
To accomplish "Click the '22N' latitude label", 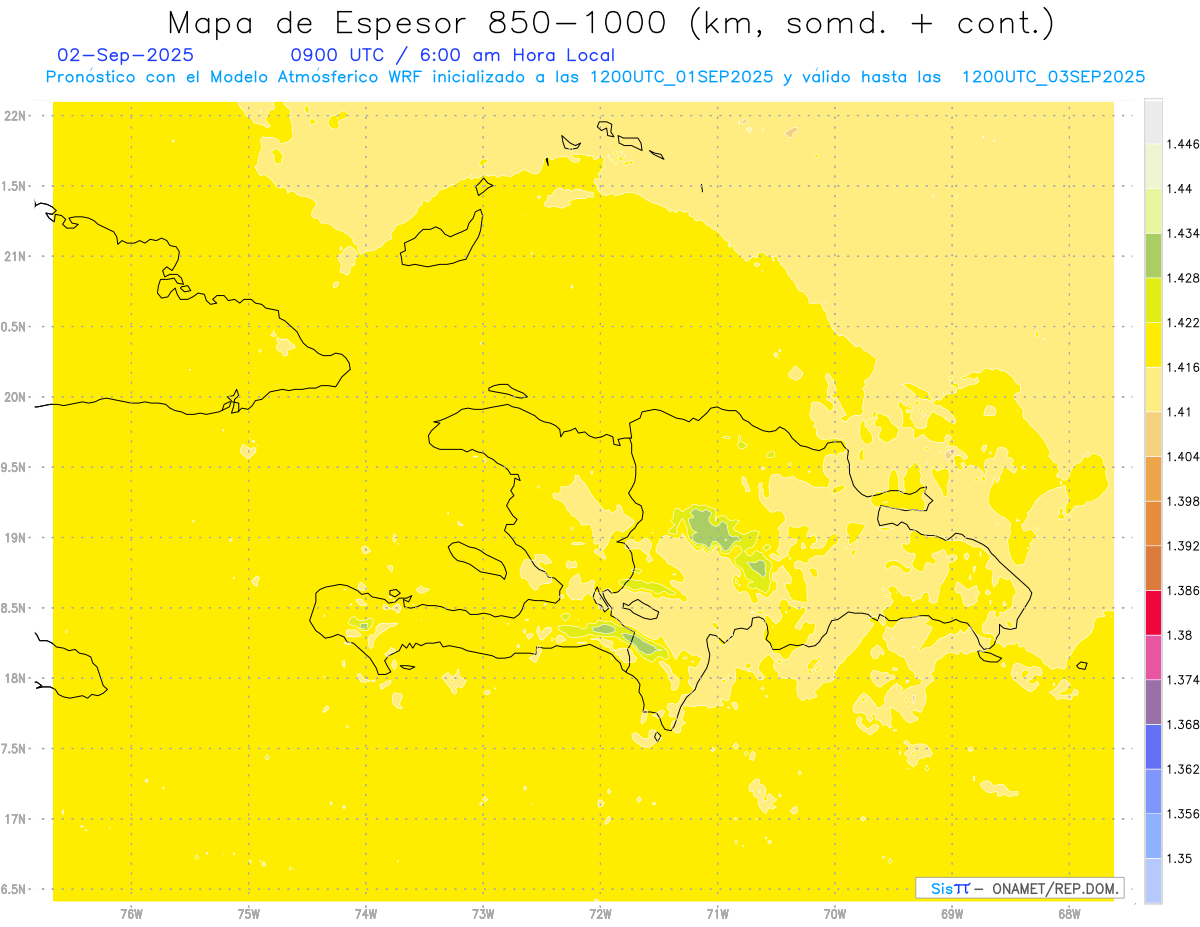I will [15, 116].
